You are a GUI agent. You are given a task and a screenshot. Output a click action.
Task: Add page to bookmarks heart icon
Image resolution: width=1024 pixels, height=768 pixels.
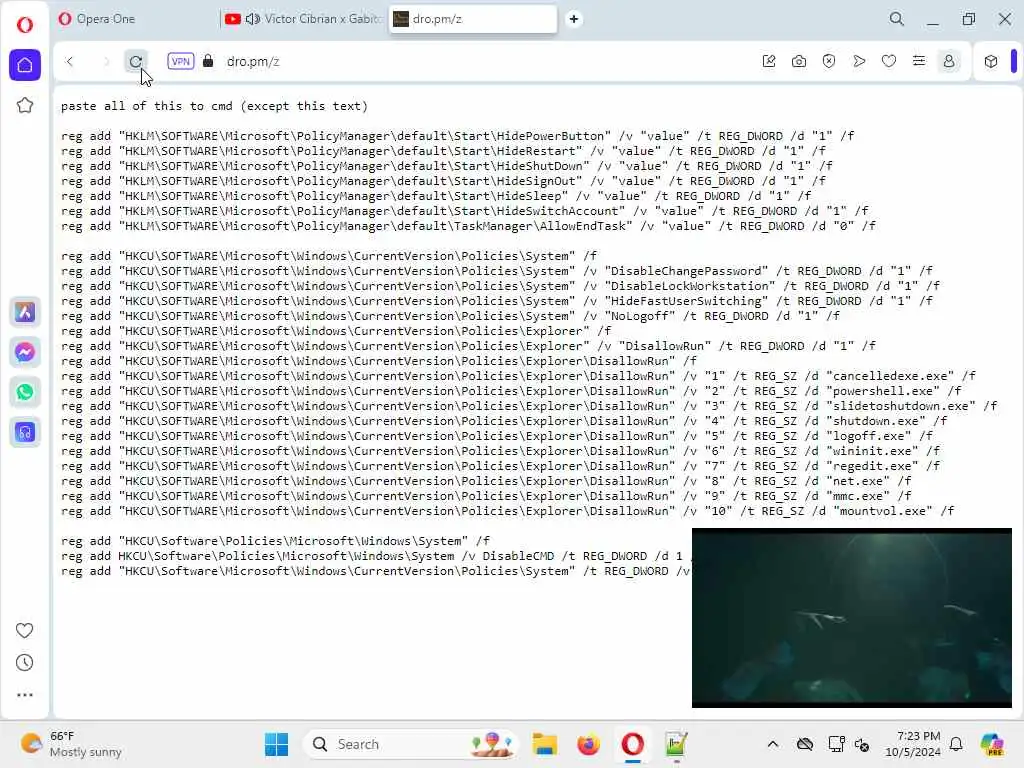(889, 61)
